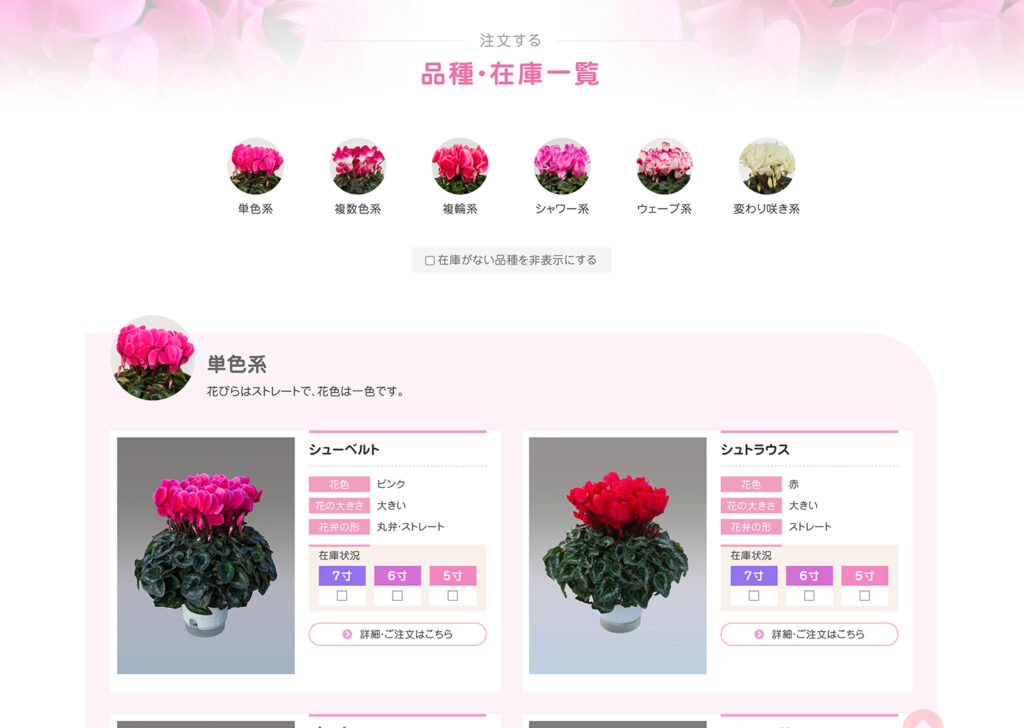The width and height of the screenshot is (1024, 728).
Task: Select the シャワー系 category icon
Action: (562, 166)
